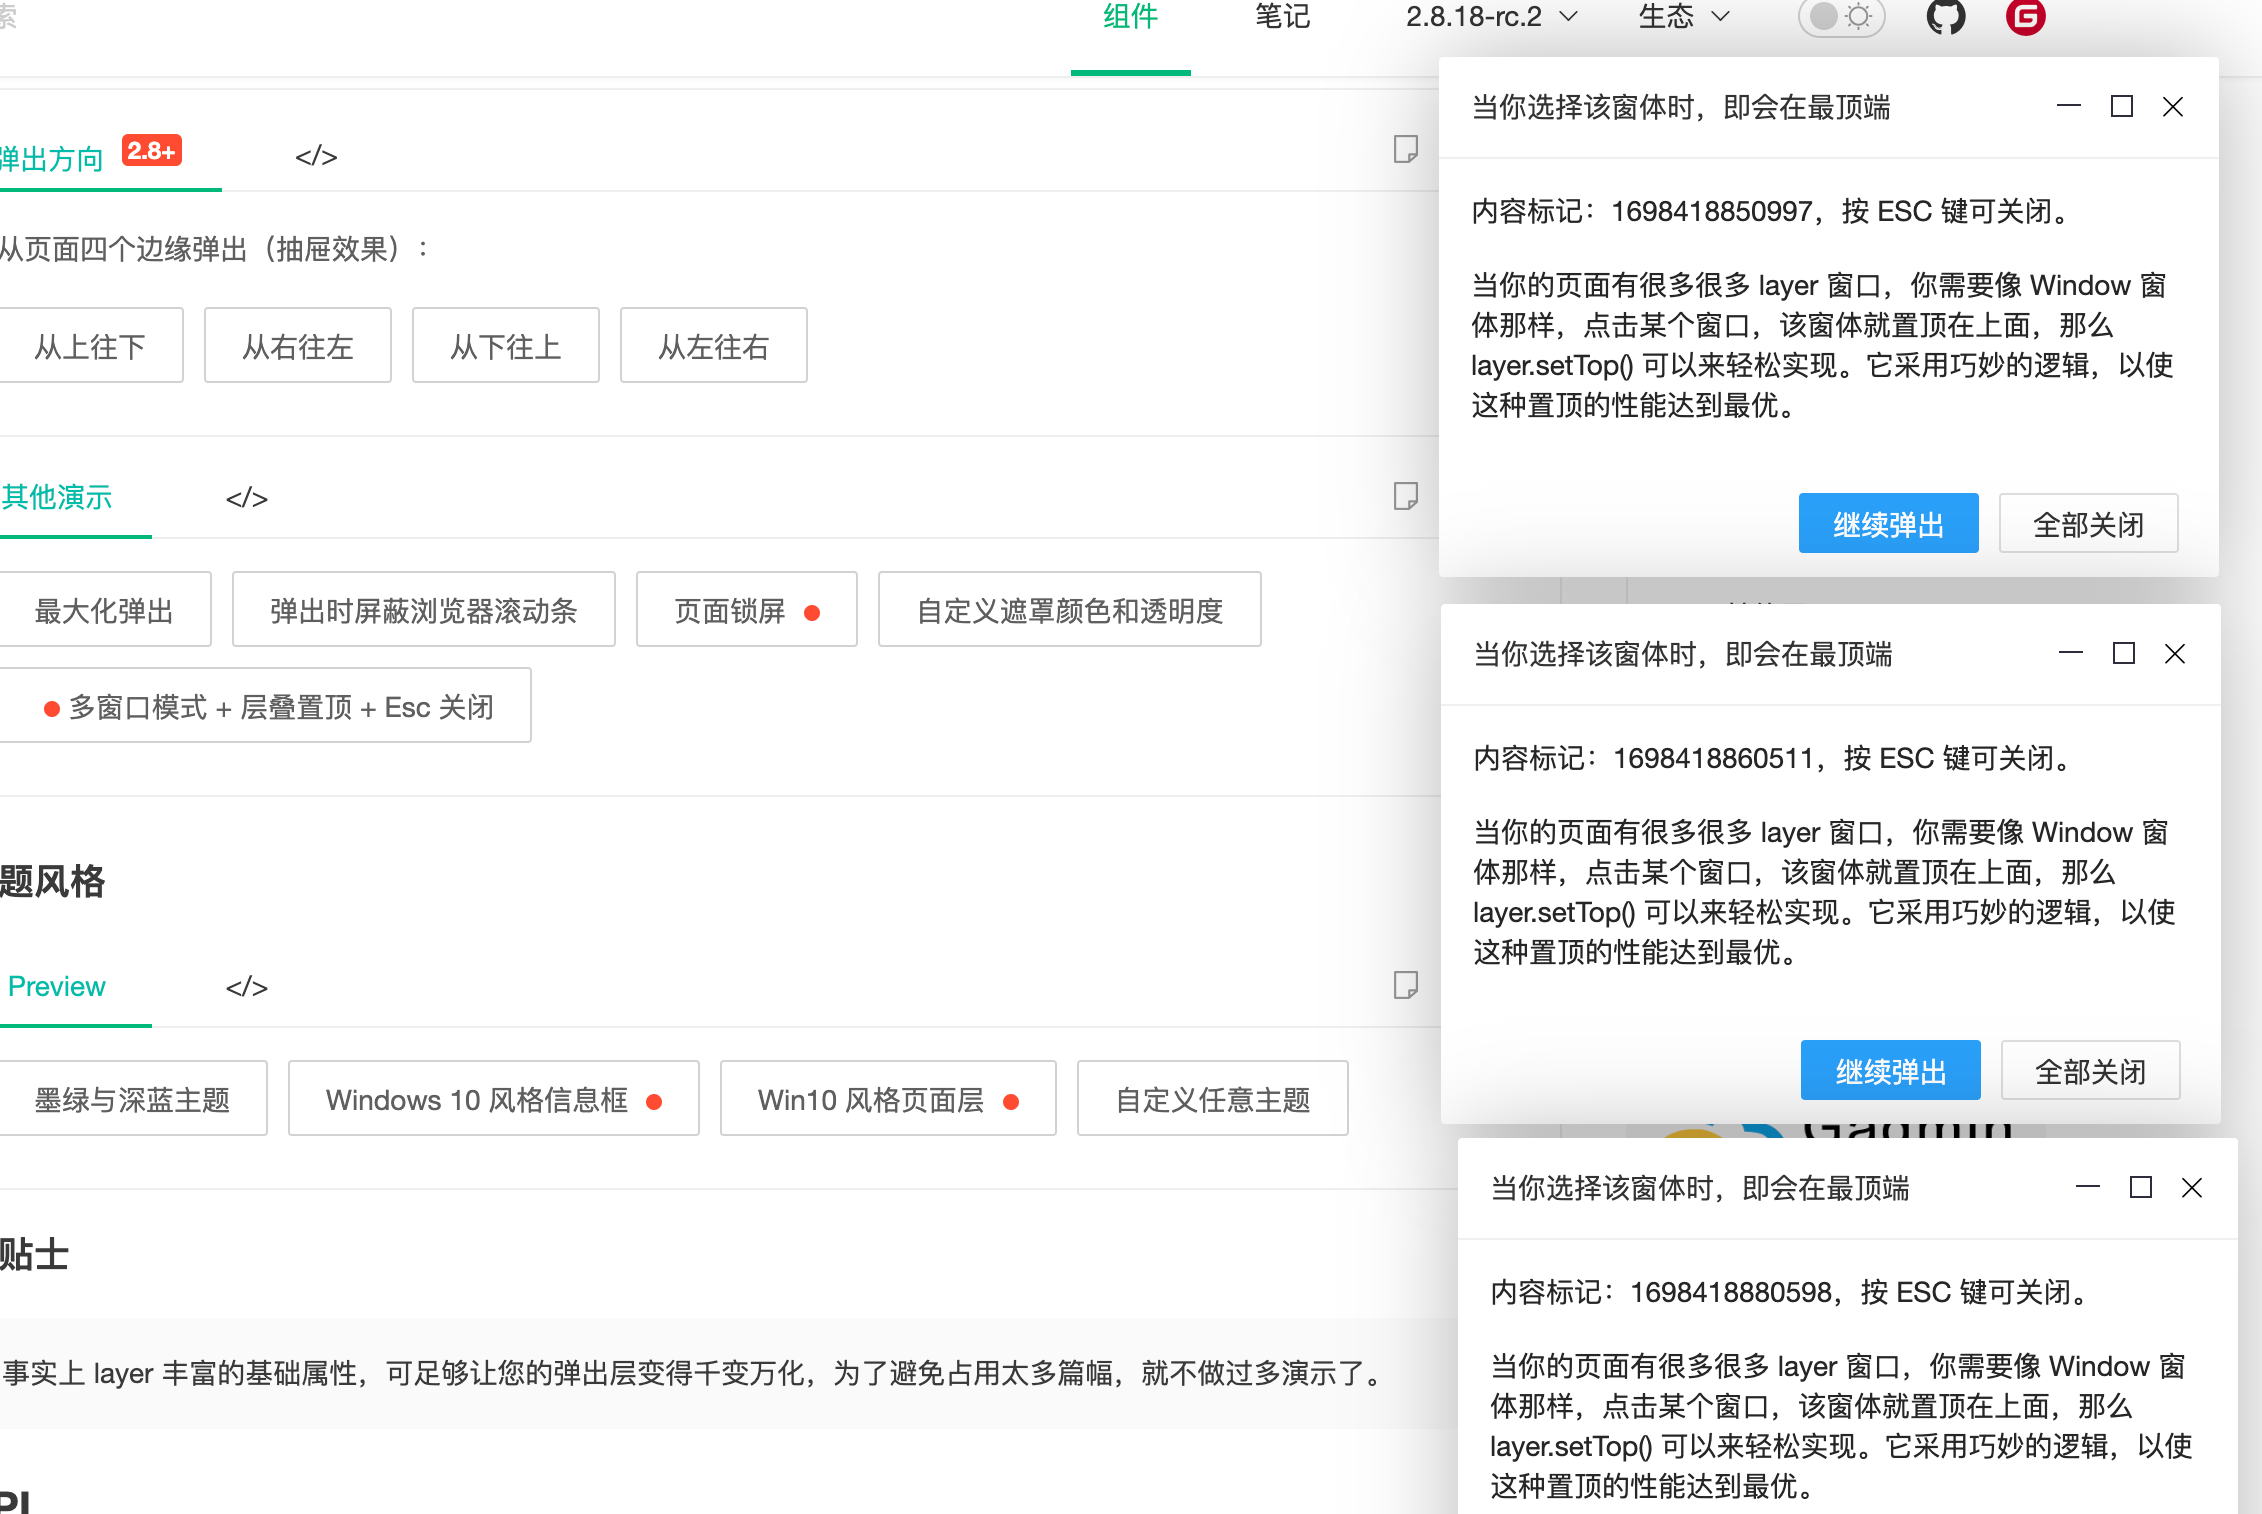Expand the 生态 dropdown menu

[1683, 17]
